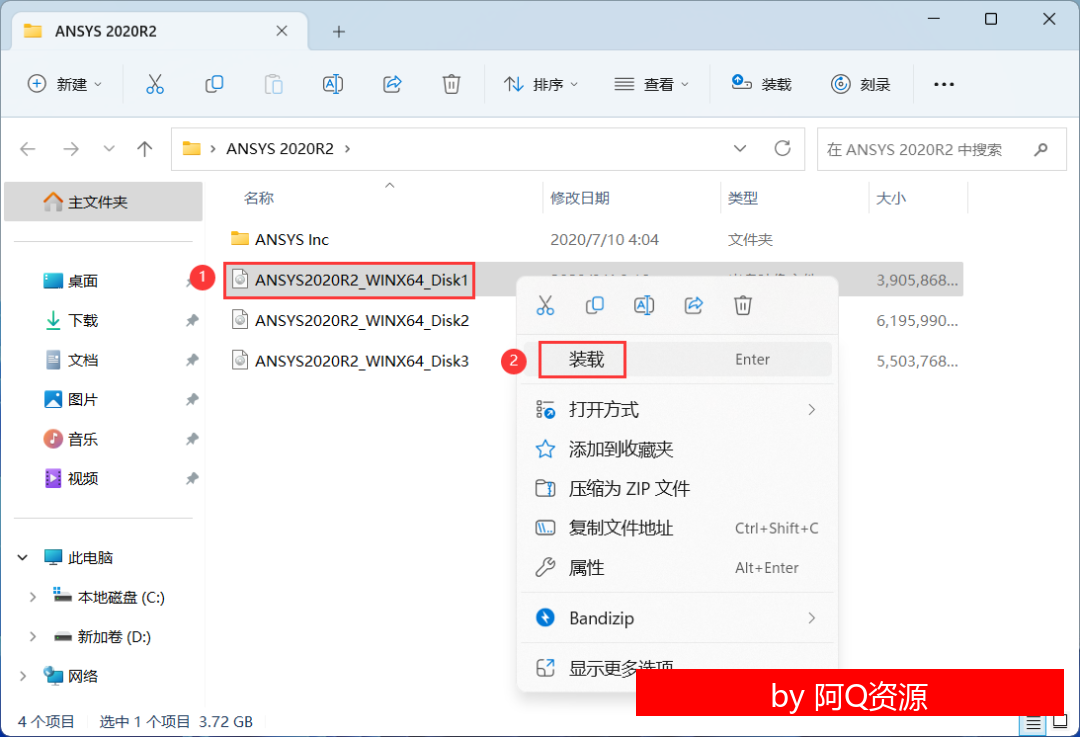Click the Copy icon in the toolbar
1080x737 pixels.
pos(214,84)
